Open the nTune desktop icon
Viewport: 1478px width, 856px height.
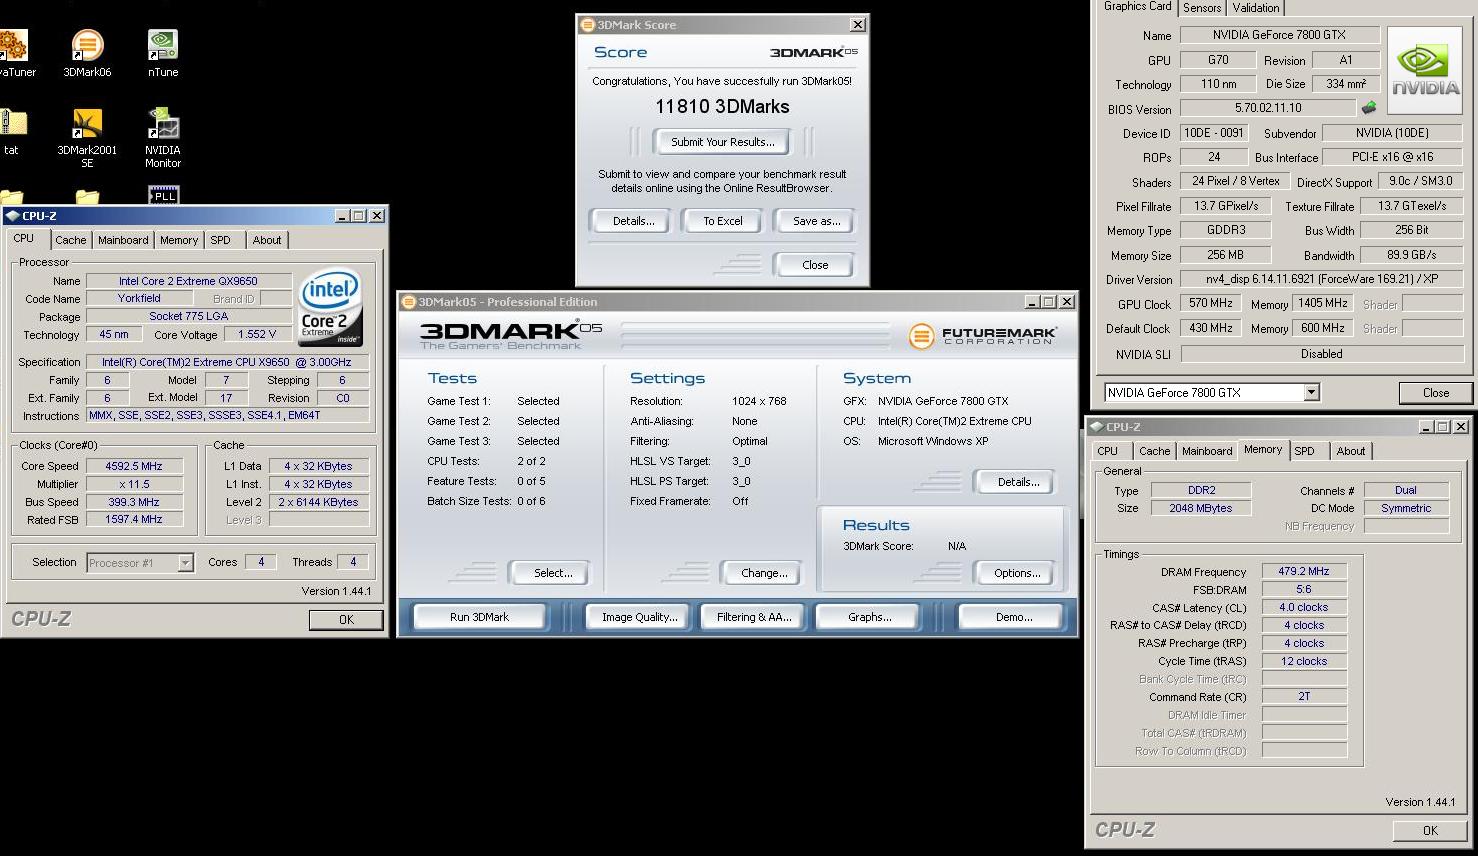163,53
